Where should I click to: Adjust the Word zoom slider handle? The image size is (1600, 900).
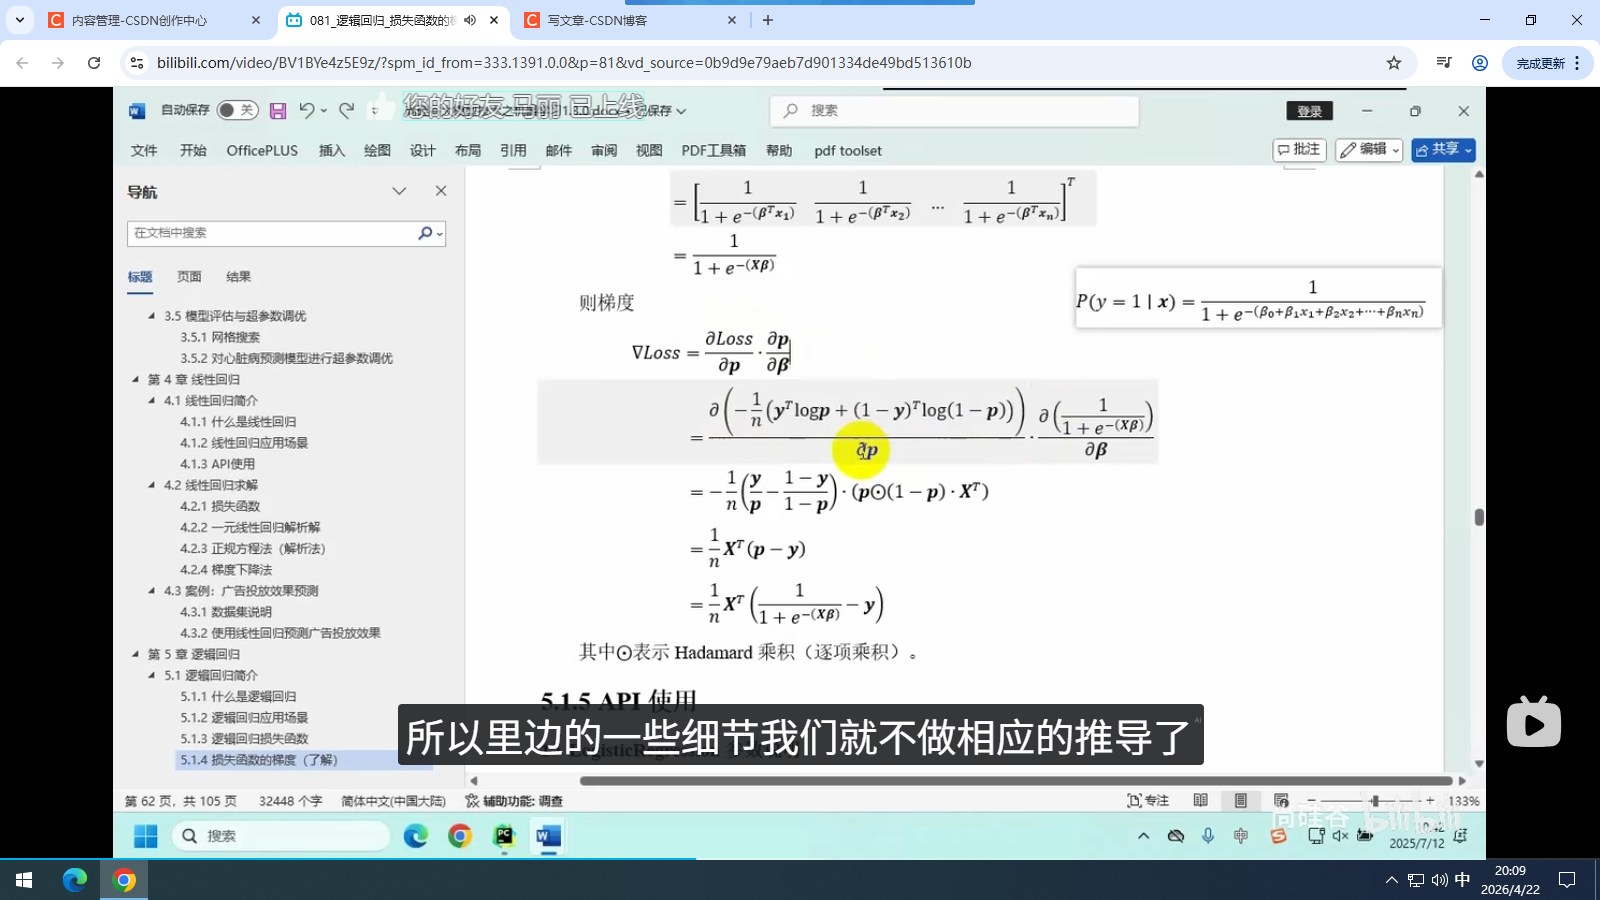pos(1375,801)
